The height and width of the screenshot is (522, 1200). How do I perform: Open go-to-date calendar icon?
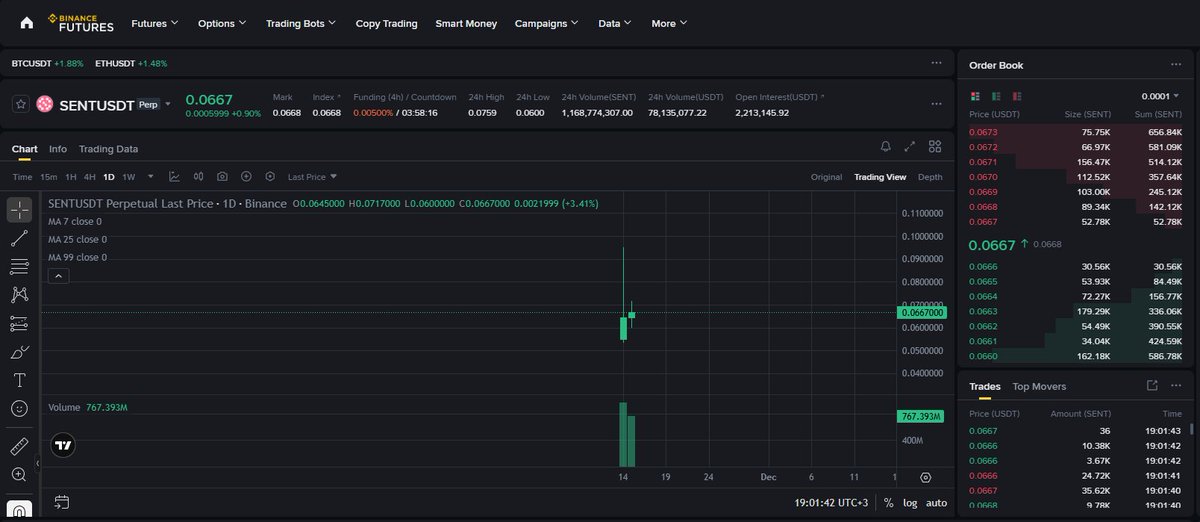(61, 501)
